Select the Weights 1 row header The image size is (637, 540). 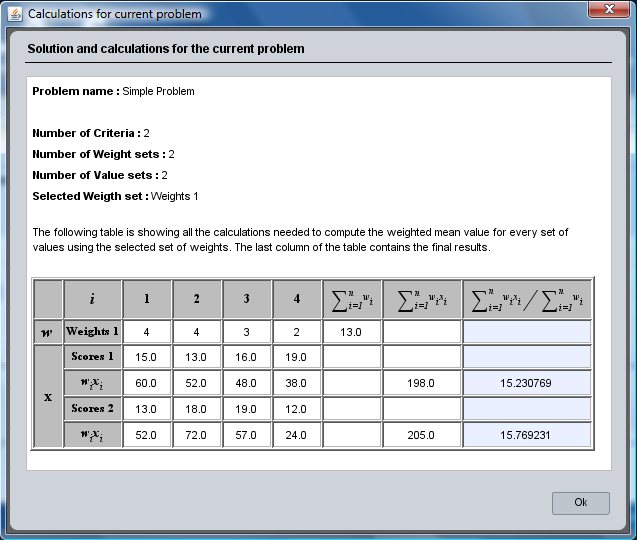tap(92, 332)
